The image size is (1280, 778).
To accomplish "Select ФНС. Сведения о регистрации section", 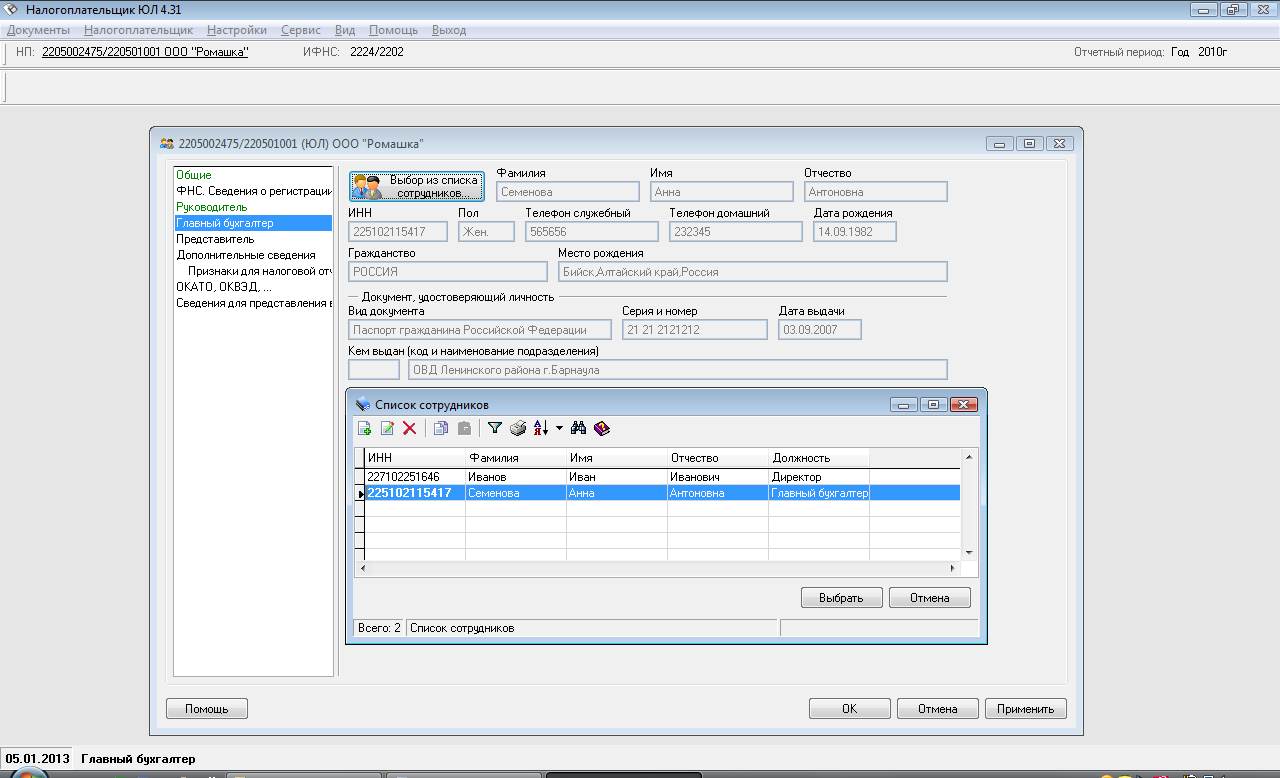I will point(253,191).
